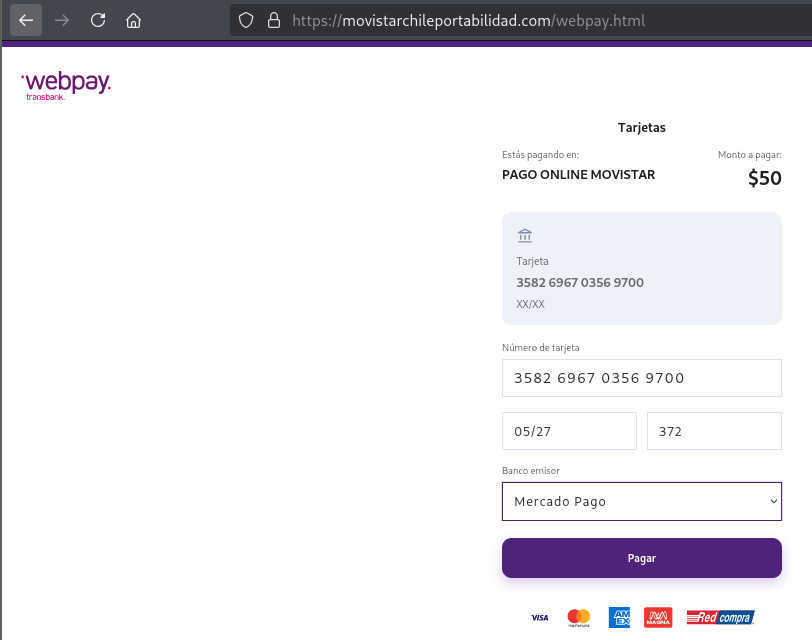The image size is (812, 640).
Task: Click the Mastercard logo
Action: (578, 617)
